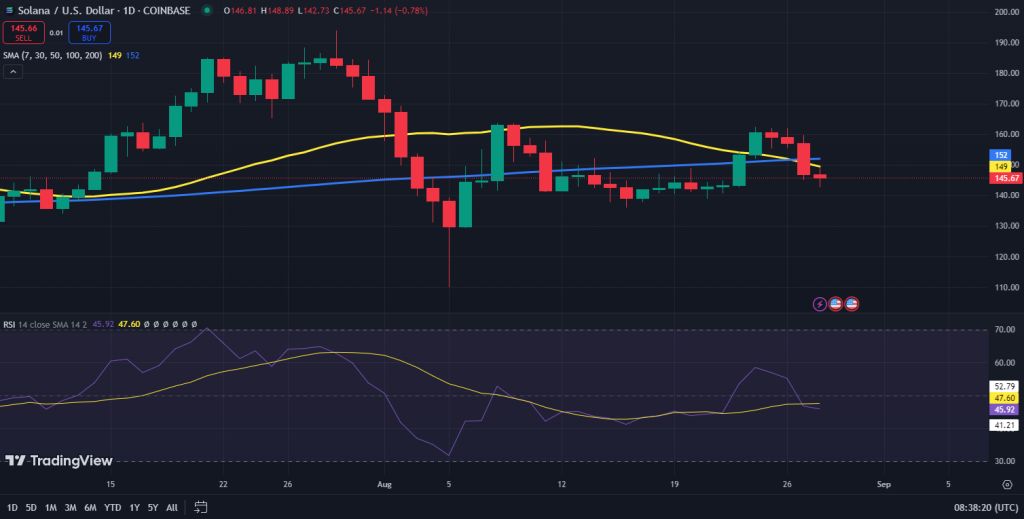Screen dimensions: 1024x519
Task: Click the blue BUY 145.67 button
Action: 89,33
